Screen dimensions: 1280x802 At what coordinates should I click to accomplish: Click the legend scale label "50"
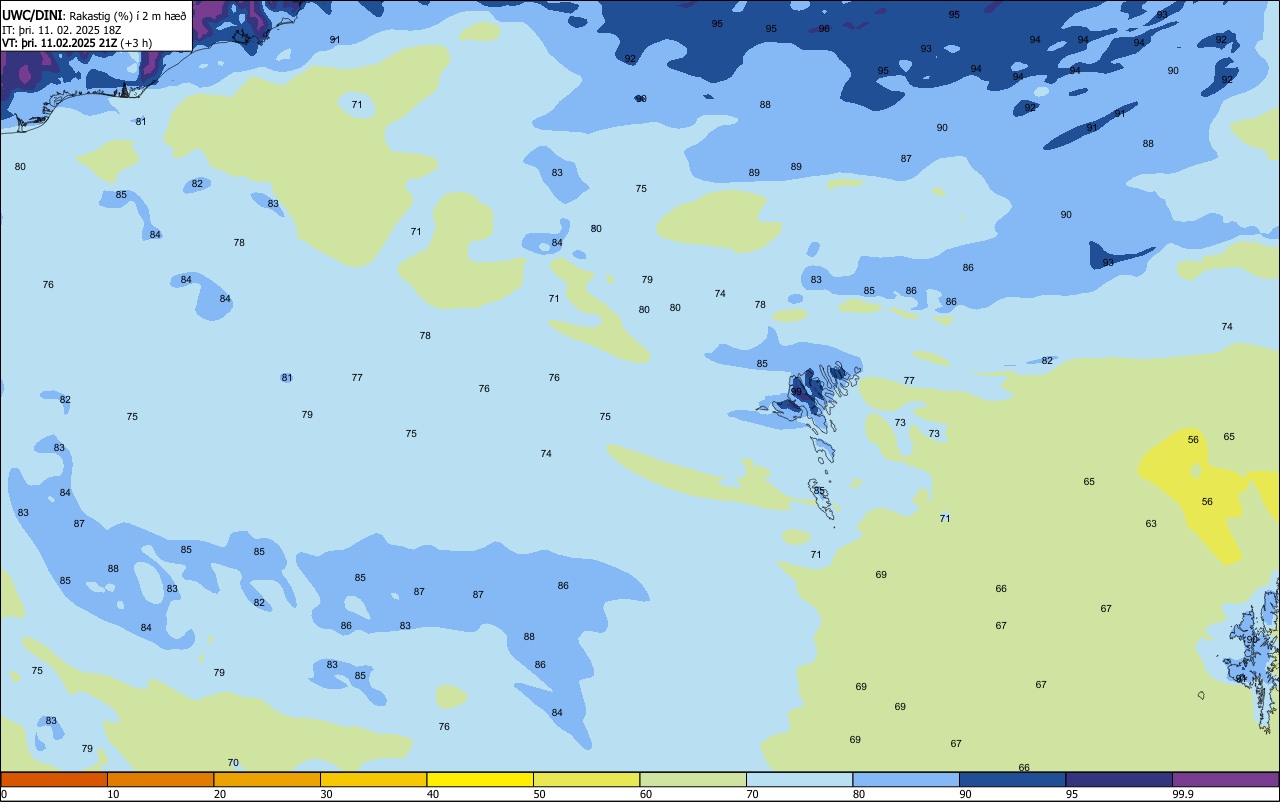[539, 794]
